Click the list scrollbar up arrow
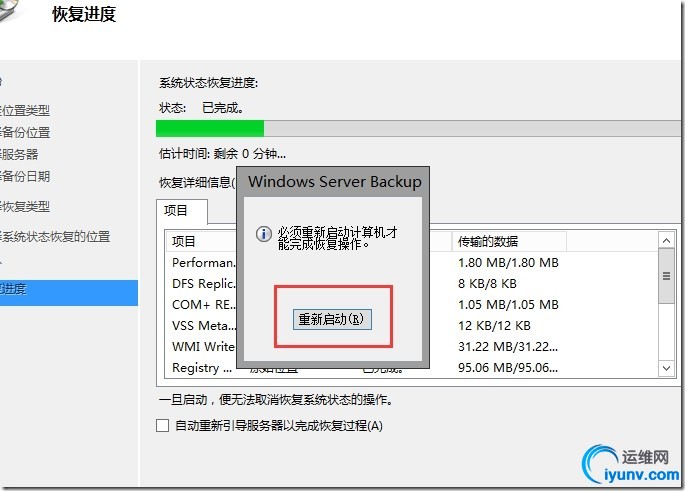The width and height of the screenshot is (685, 491). [667, 242]
